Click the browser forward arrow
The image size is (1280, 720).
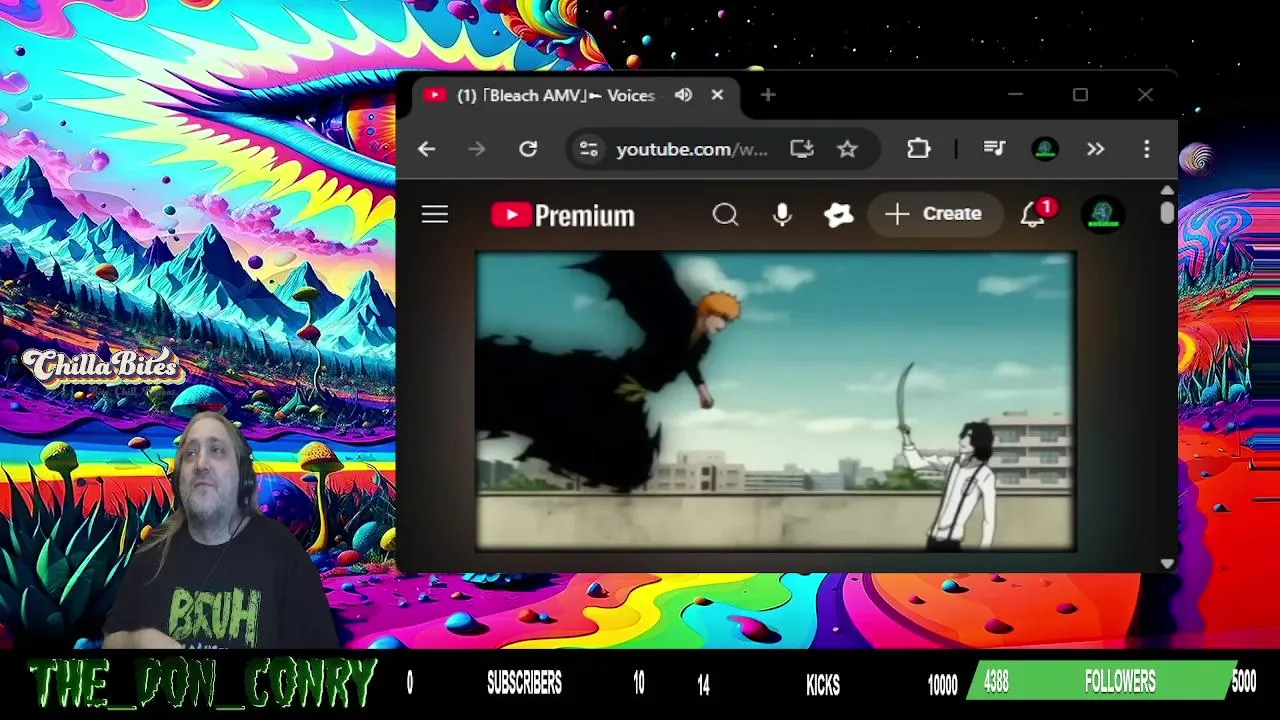click(x=477, y=149)
